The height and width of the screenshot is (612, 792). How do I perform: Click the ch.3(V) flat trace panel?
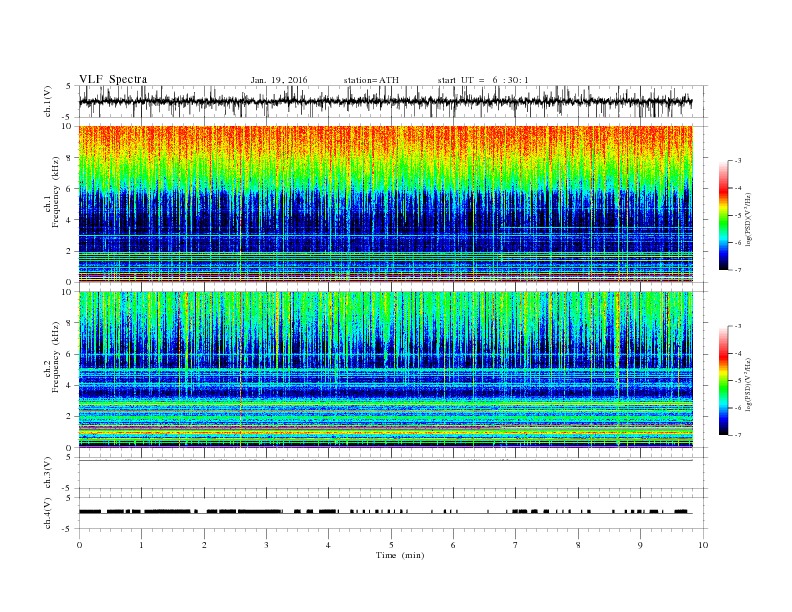click(x=393, y=473)
